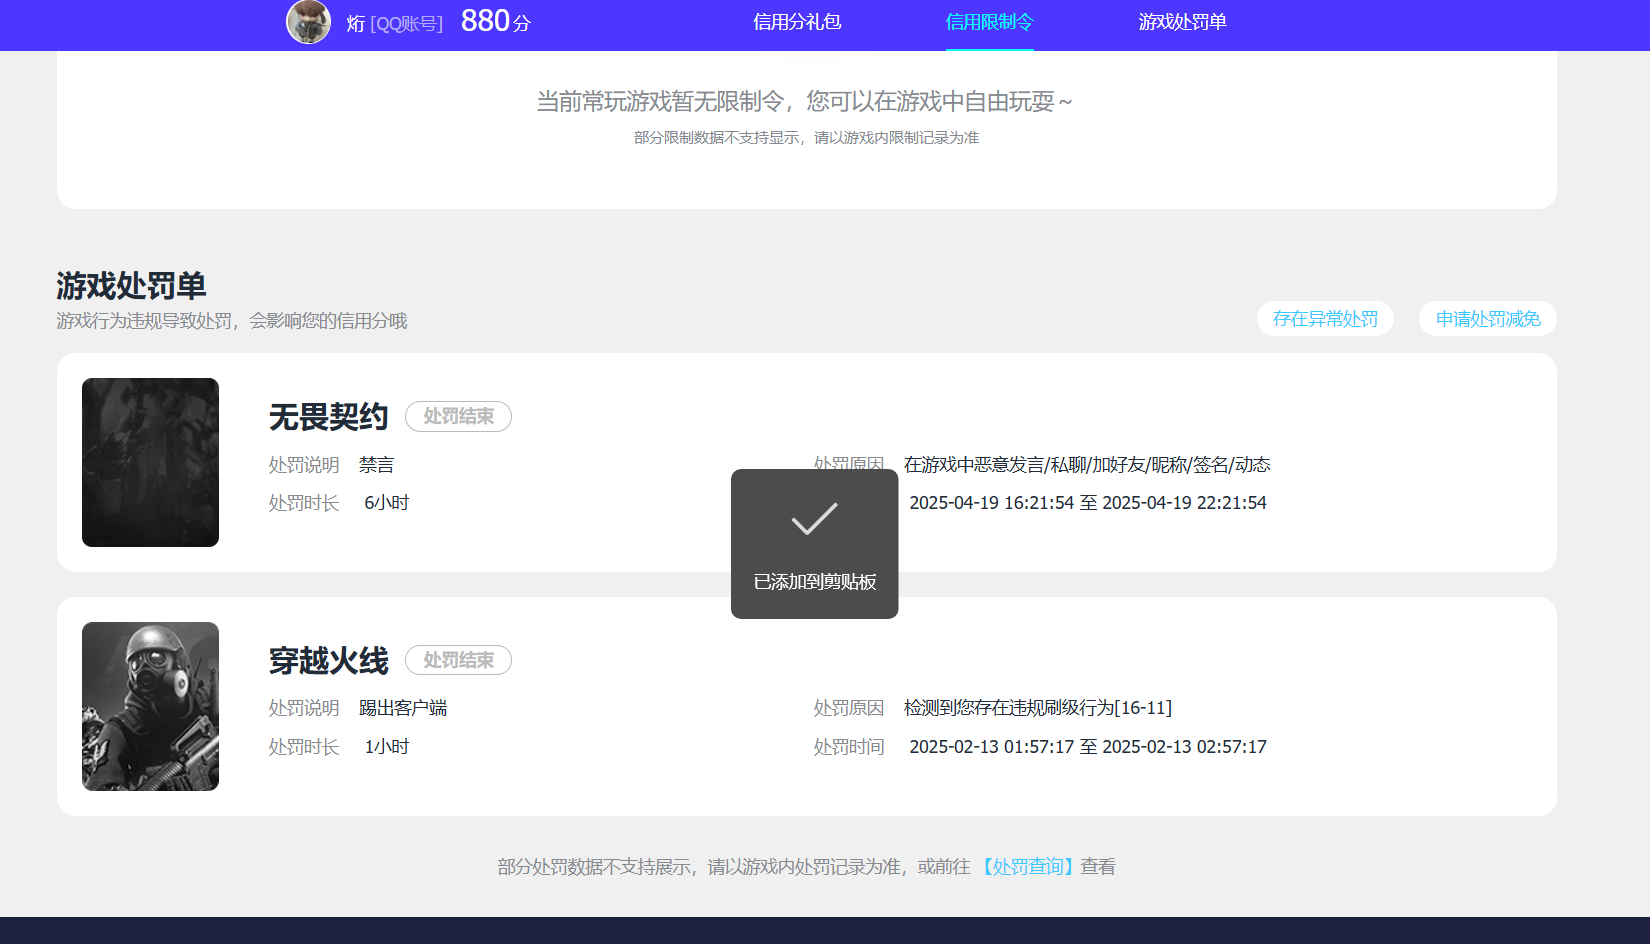The image size is (1650, 944).
Task: Click the 踢出客户端 penalty description
Action: tap(403, 708)
